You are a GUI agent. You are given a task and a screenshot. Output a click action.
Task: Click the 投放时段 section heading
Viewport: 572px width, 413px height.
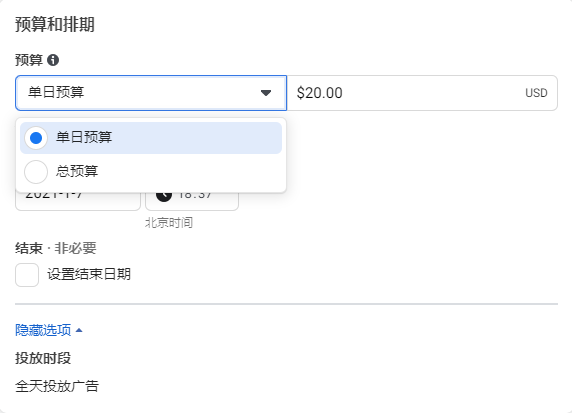[43, 358]
